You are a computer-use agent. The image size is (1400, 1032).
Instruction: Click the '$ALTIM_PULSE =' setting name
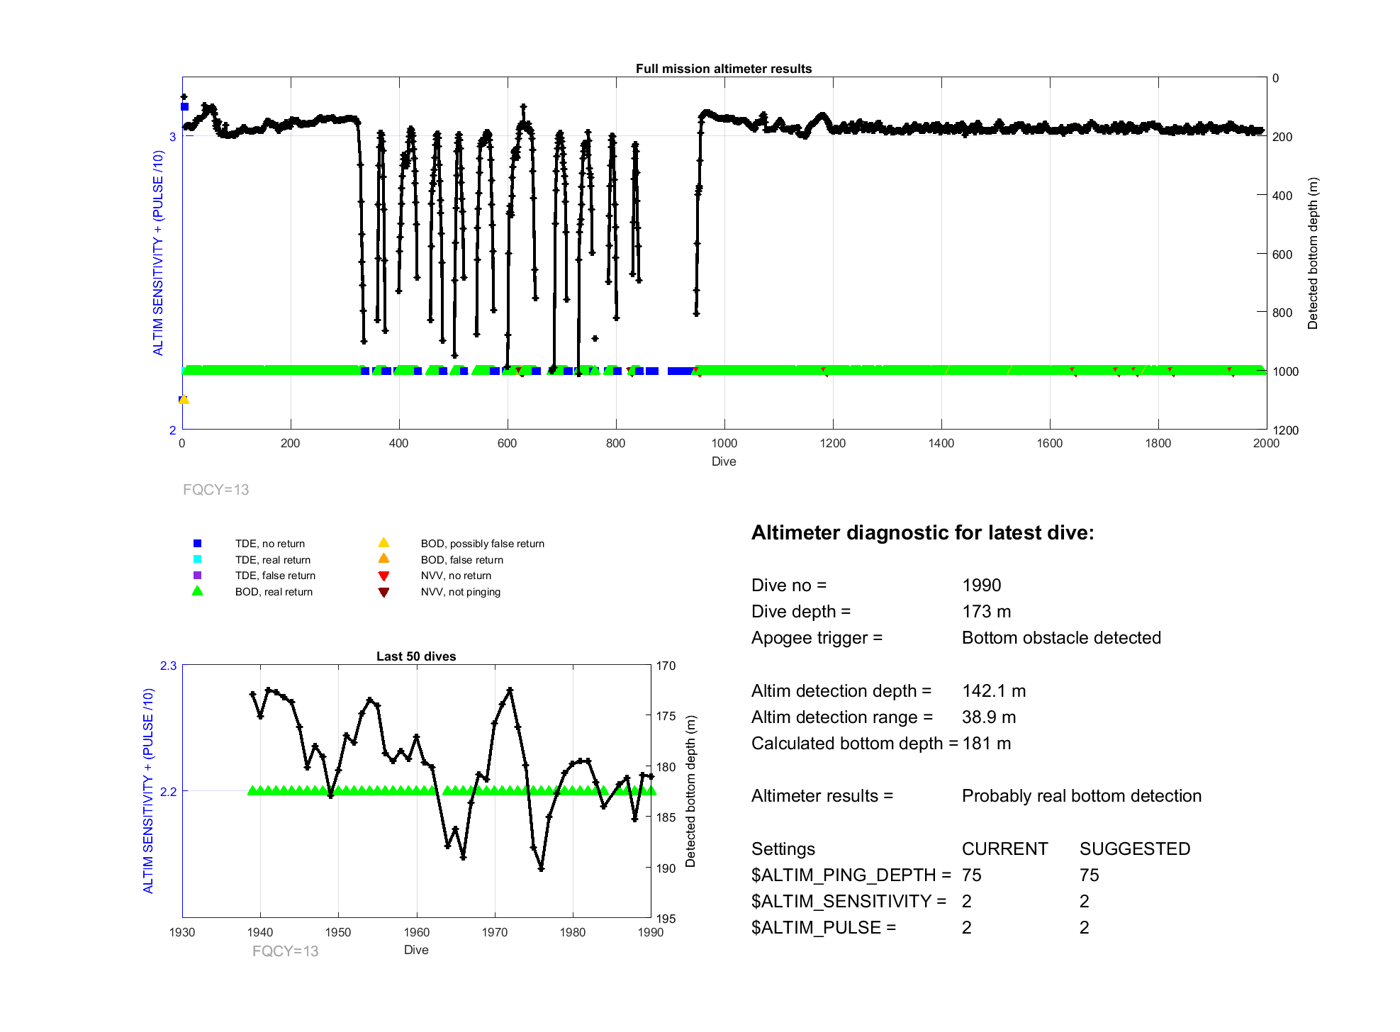[824, 928]
